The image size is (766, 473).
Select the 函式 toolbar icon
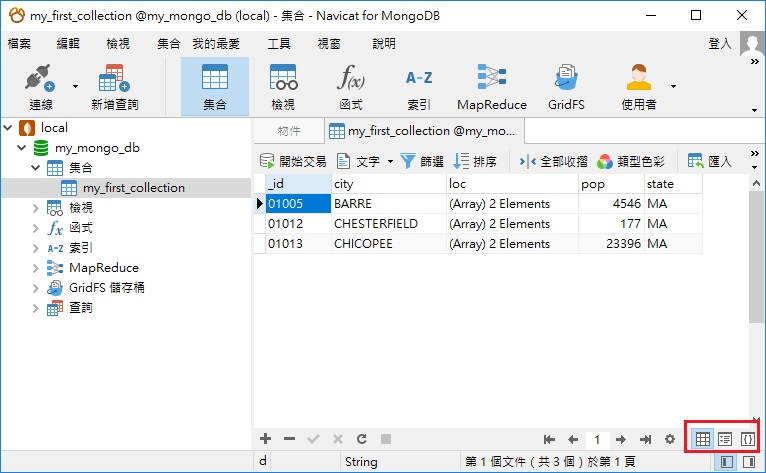[x=351, y=80]
